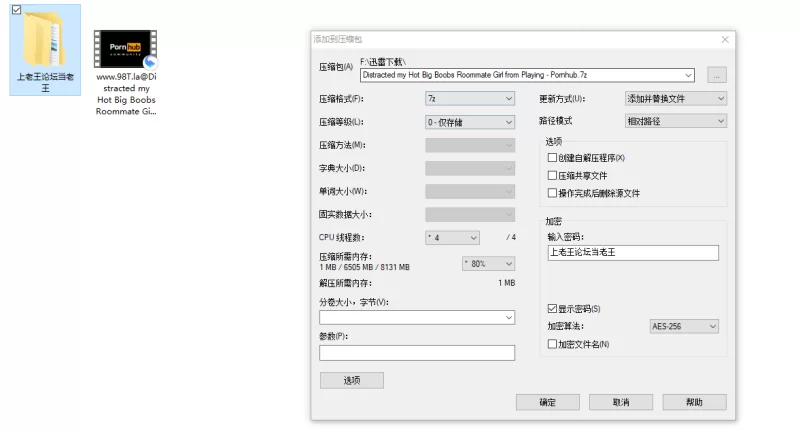Viewport: 800px width, 430px height.
Task: Enable 操作完成后删除源文件 option
Action: click(x=552, y=193)
